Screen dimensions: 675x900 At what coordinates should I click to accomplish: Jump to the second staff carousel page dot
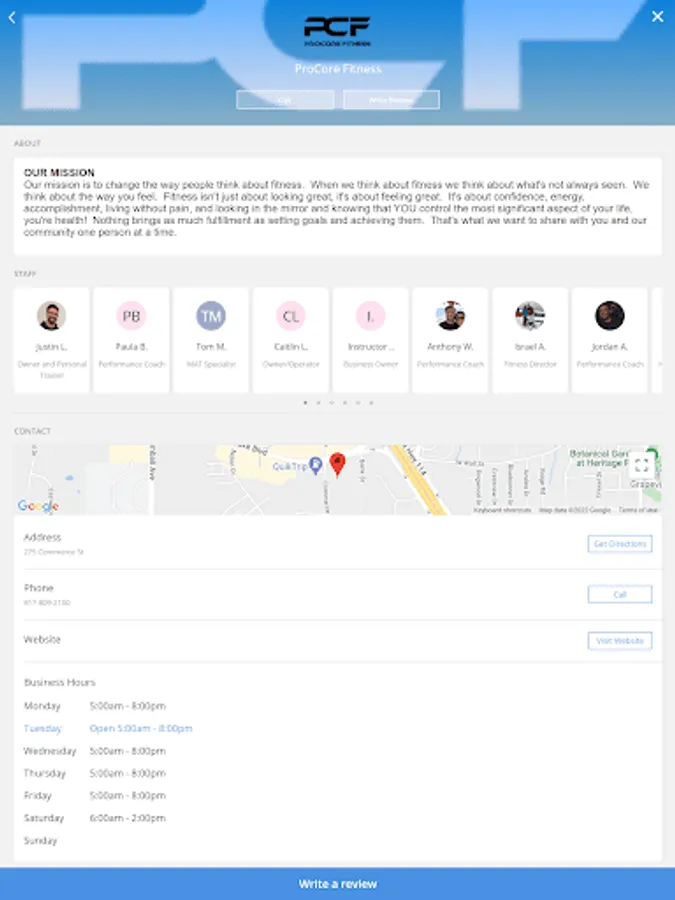[x=319, y=403]
